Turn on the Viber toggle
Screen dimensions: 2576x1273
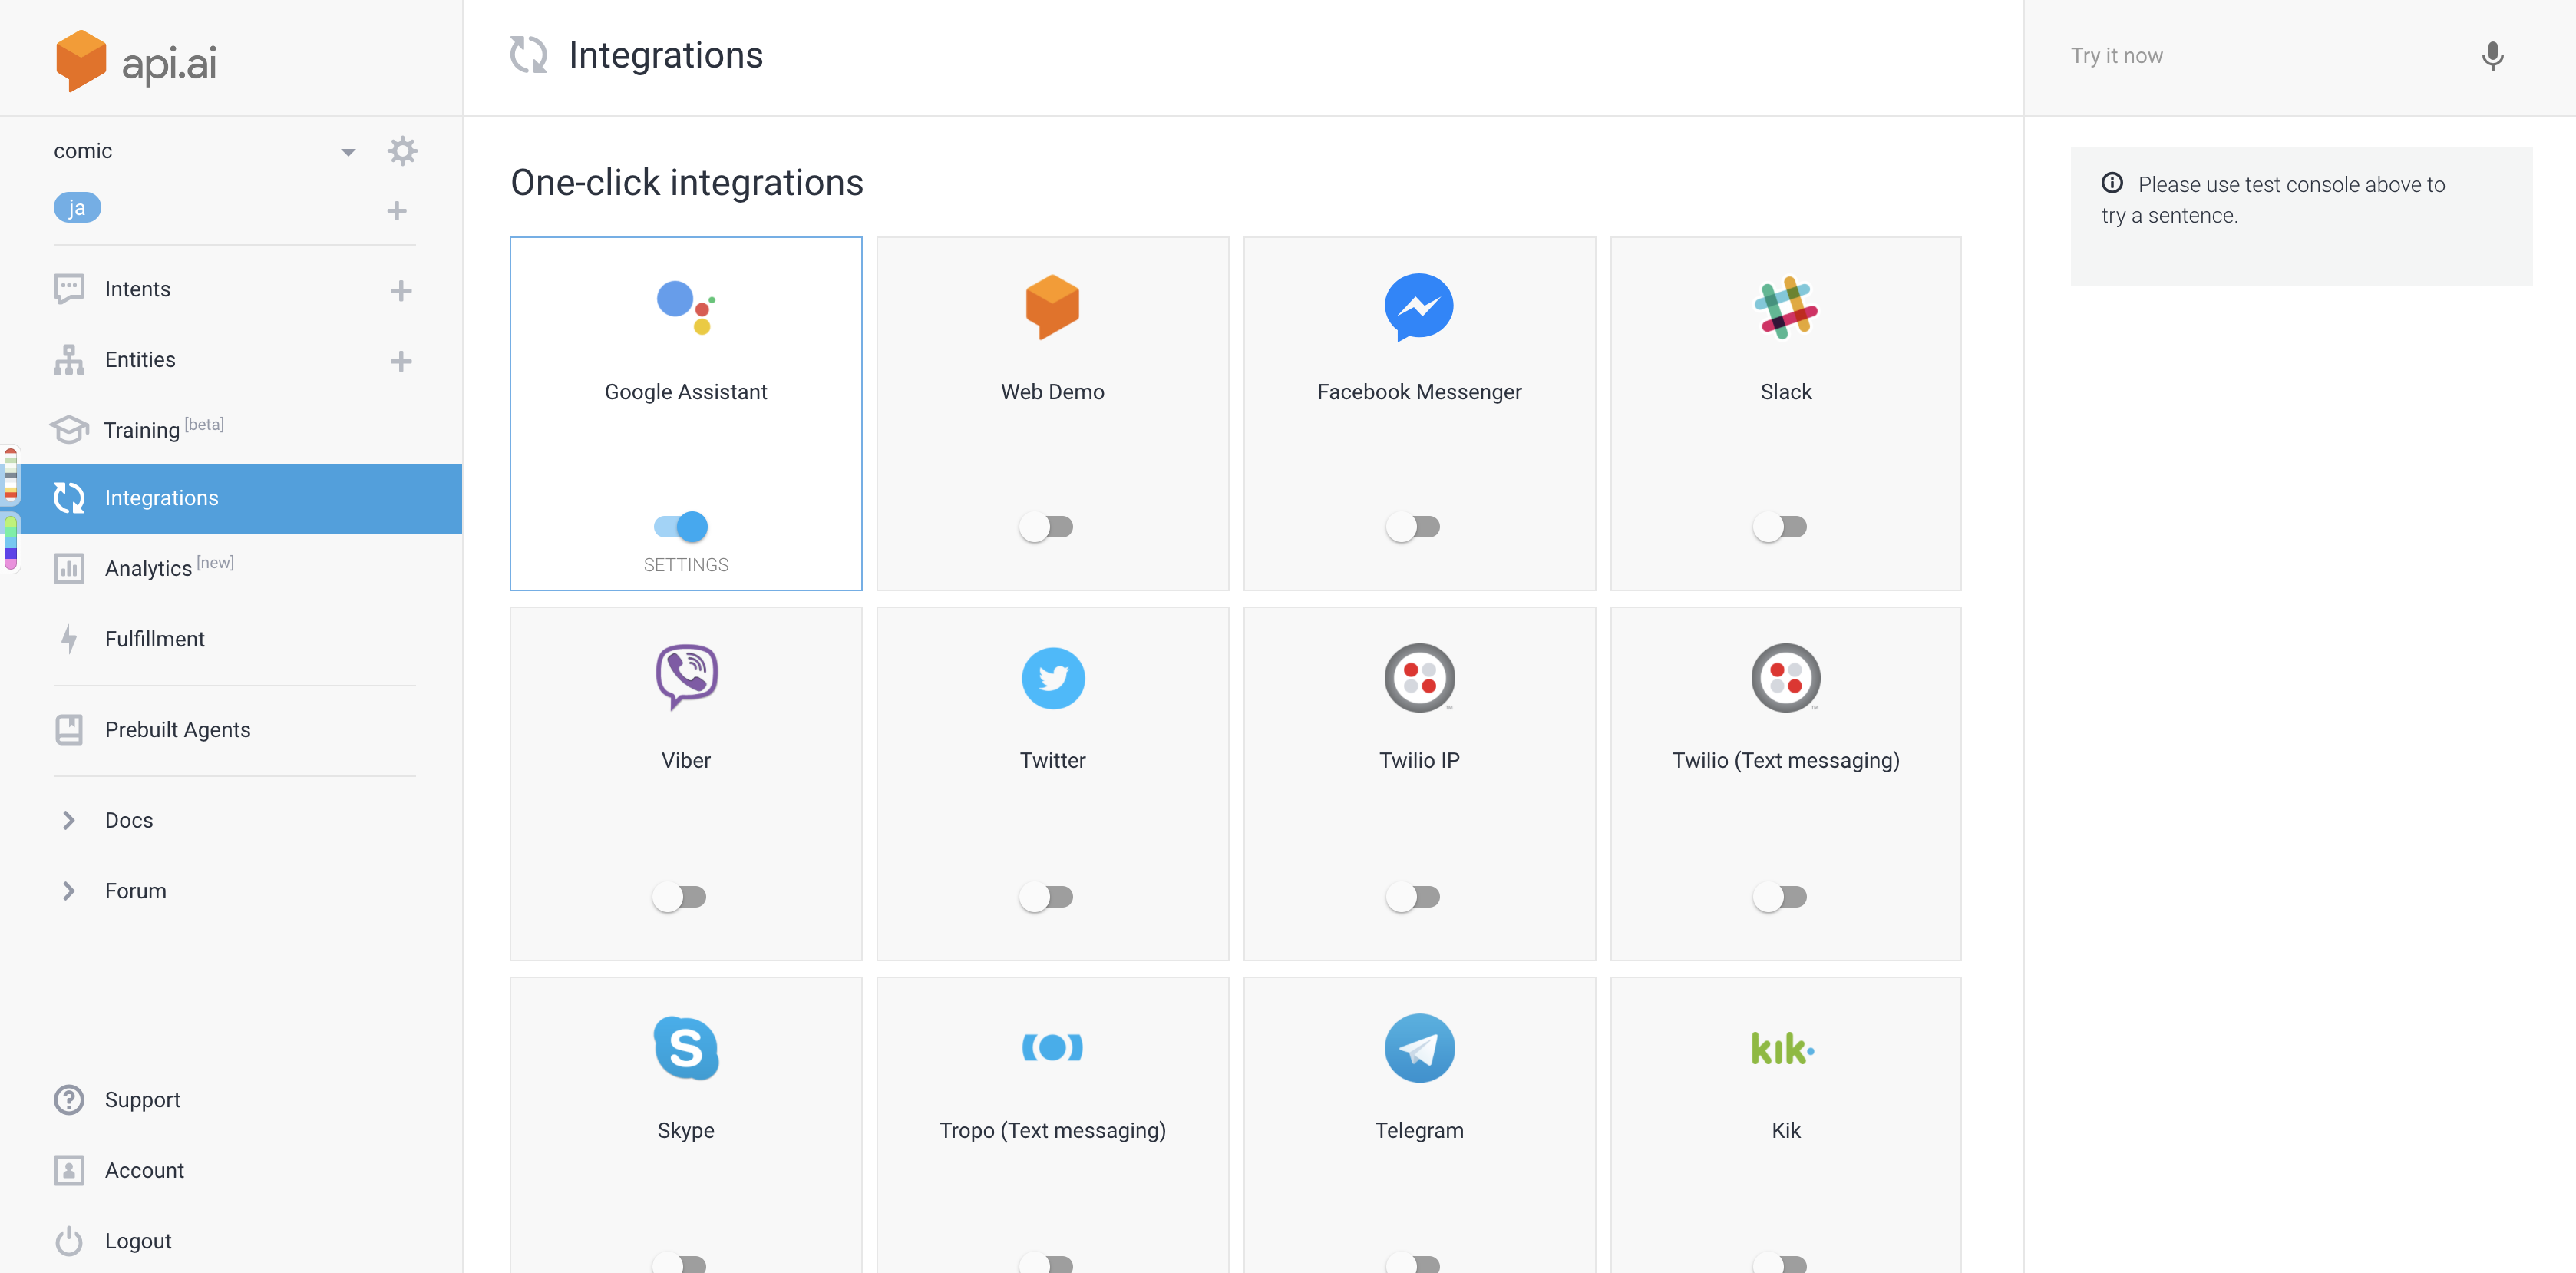(x=679, y=896)
